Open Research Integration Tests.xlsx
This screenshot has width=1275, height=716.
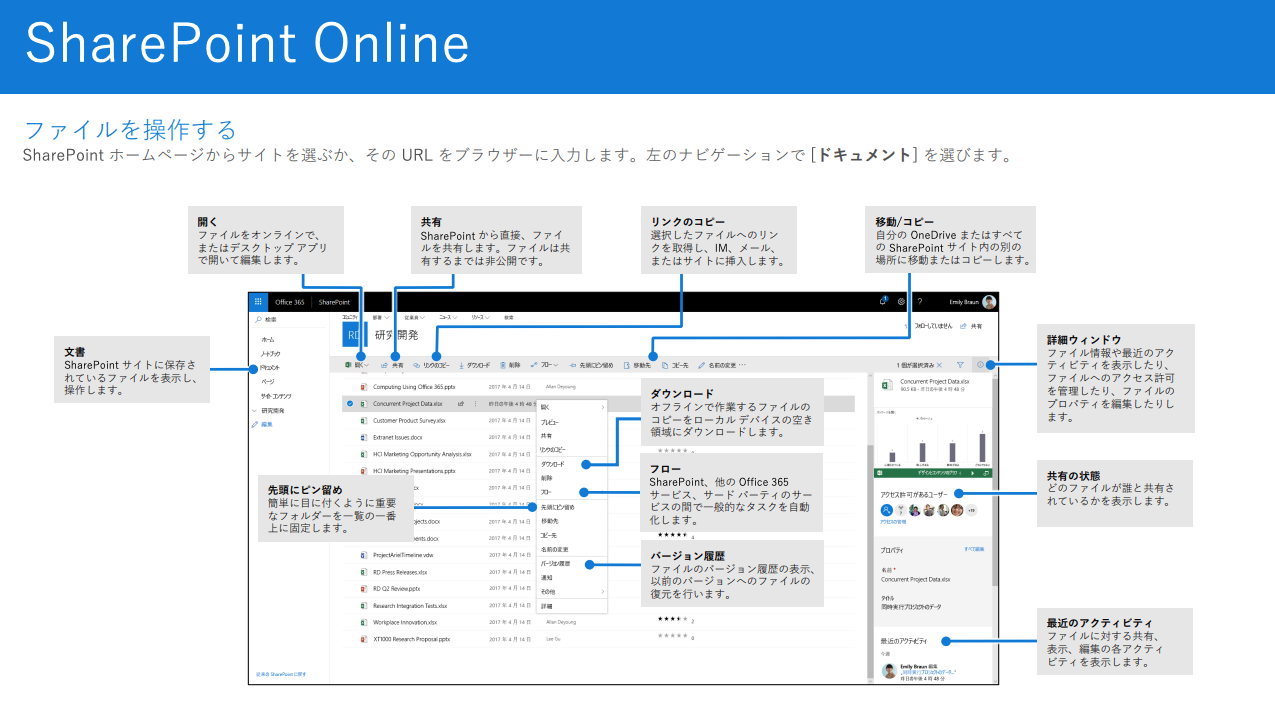coord(410,606)
